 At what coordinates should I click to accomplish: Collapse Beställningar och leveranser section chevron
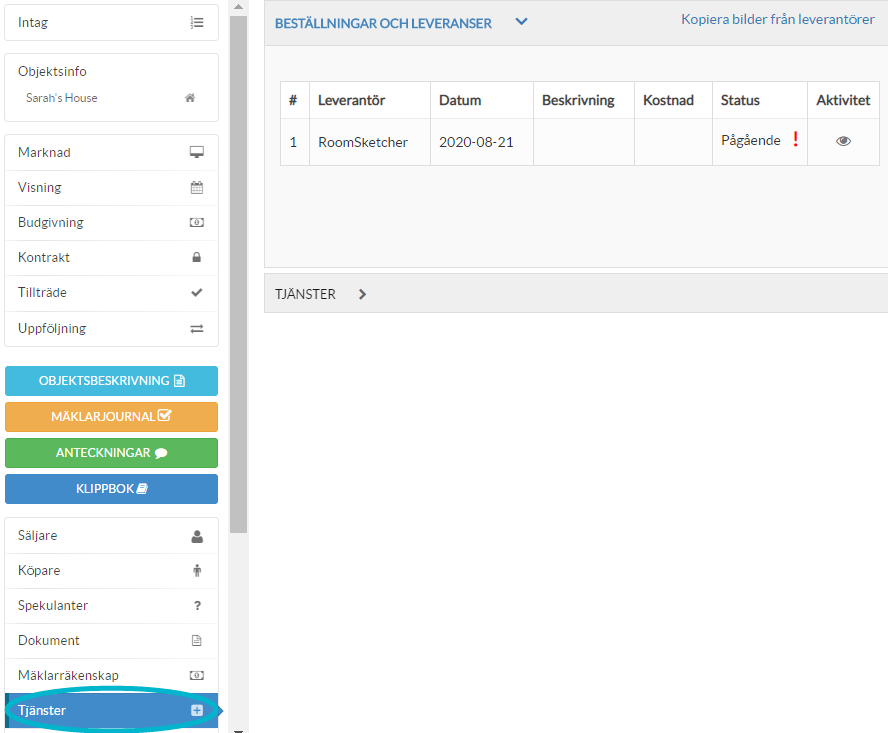click(x=521, y=22)
